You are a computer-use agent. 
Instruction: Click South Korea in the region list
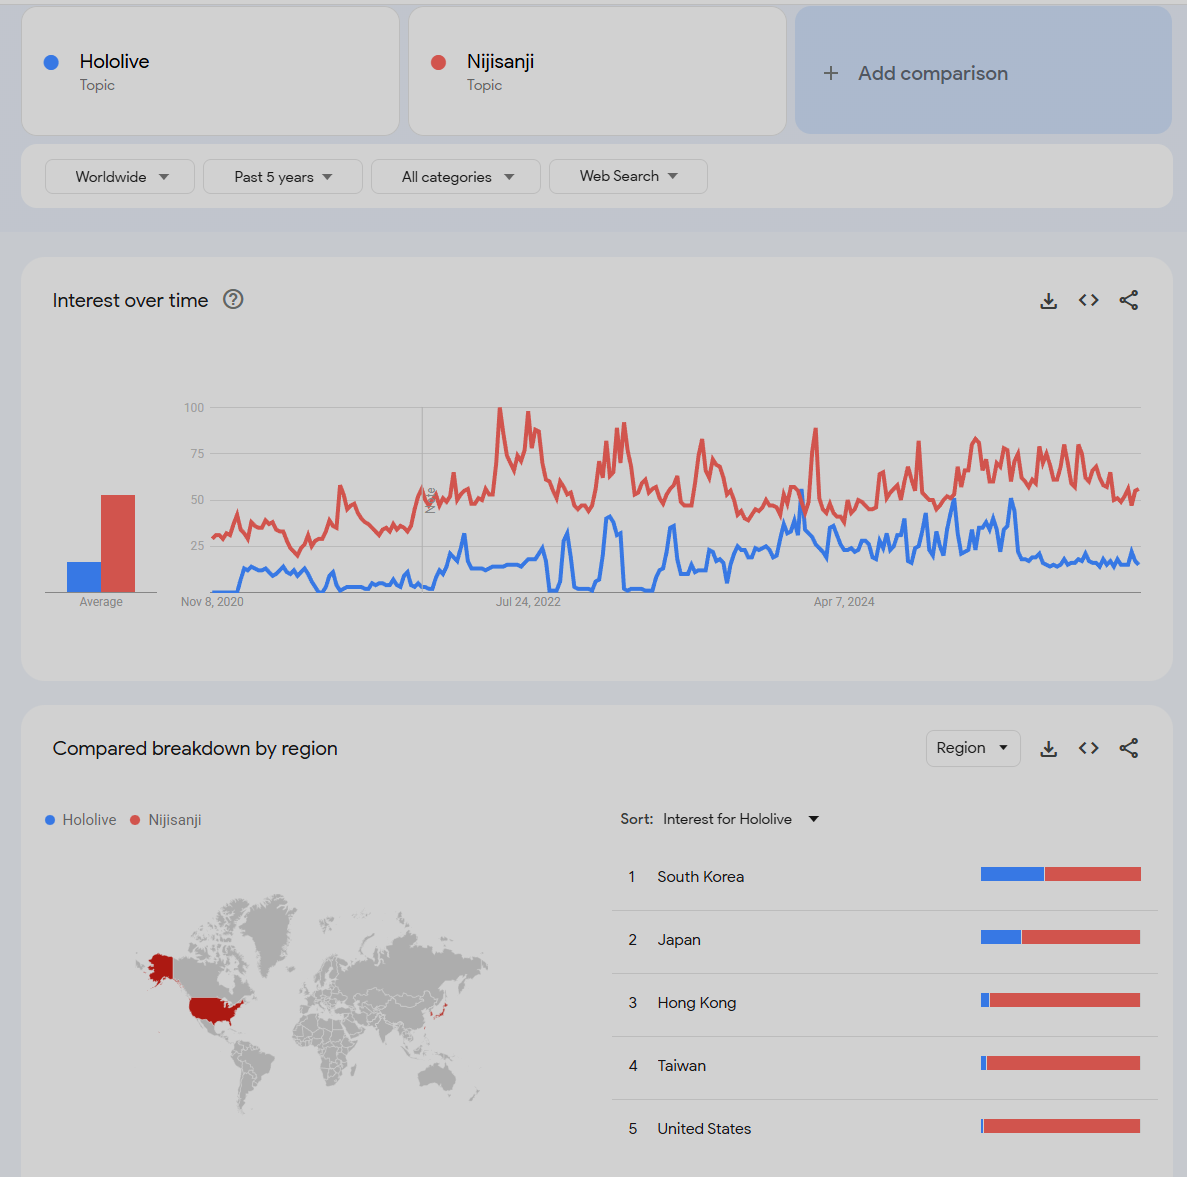tap(700, 877)
